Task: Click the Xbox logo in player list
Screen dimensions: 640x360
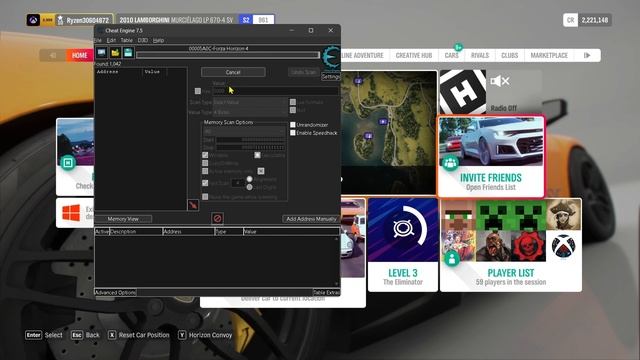Action: point(564,246)
